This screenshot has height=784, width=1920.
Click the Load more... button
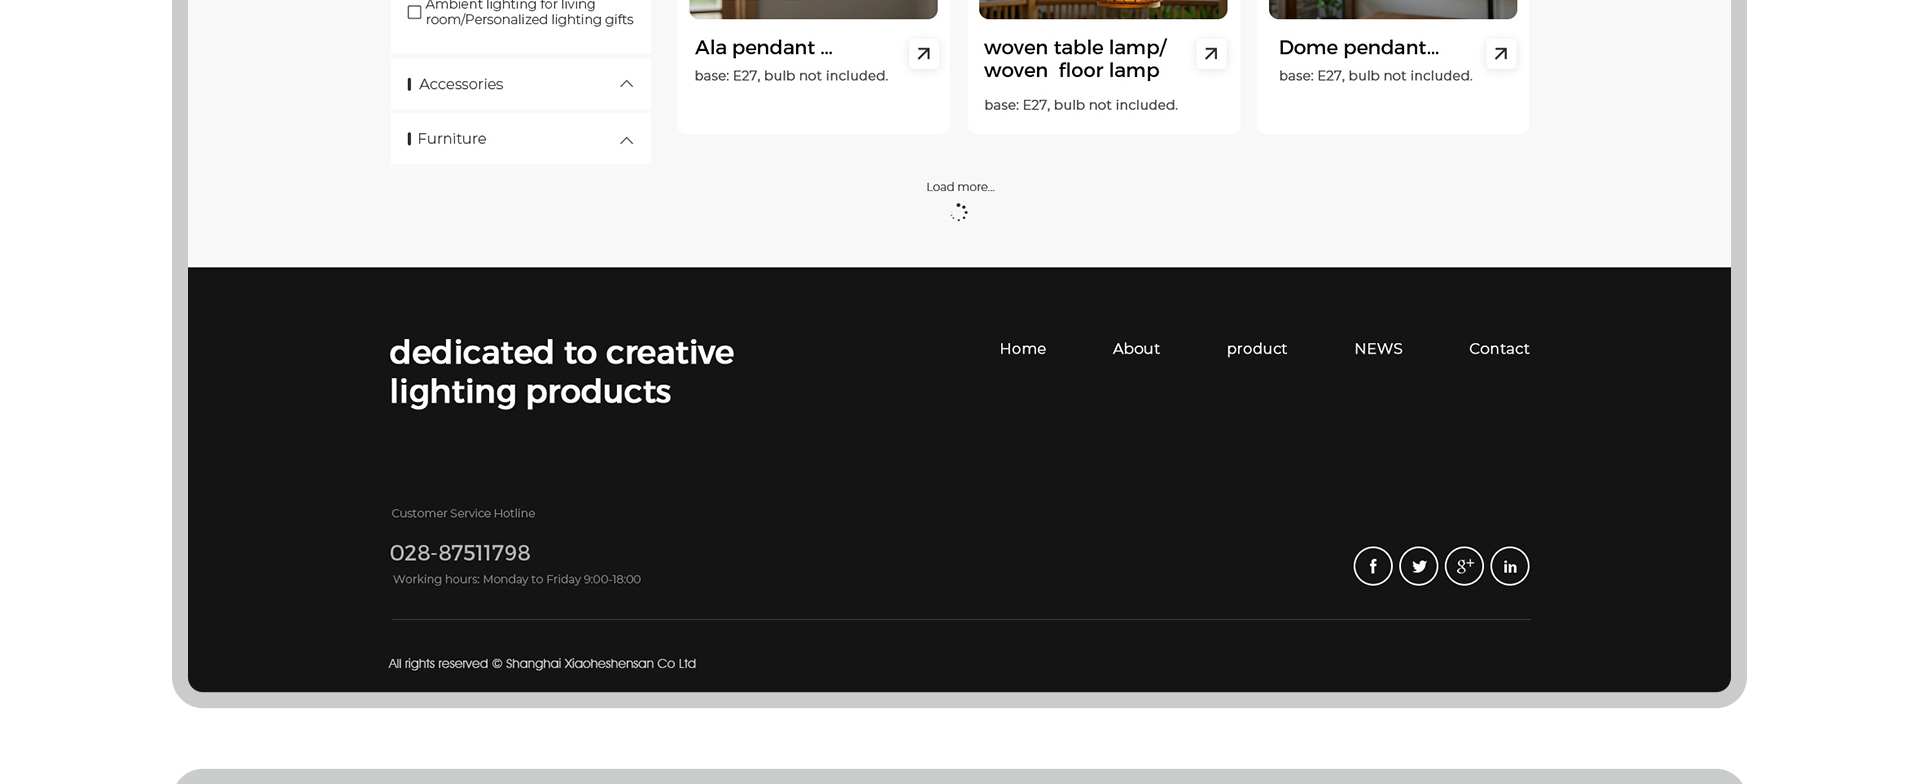960,187
